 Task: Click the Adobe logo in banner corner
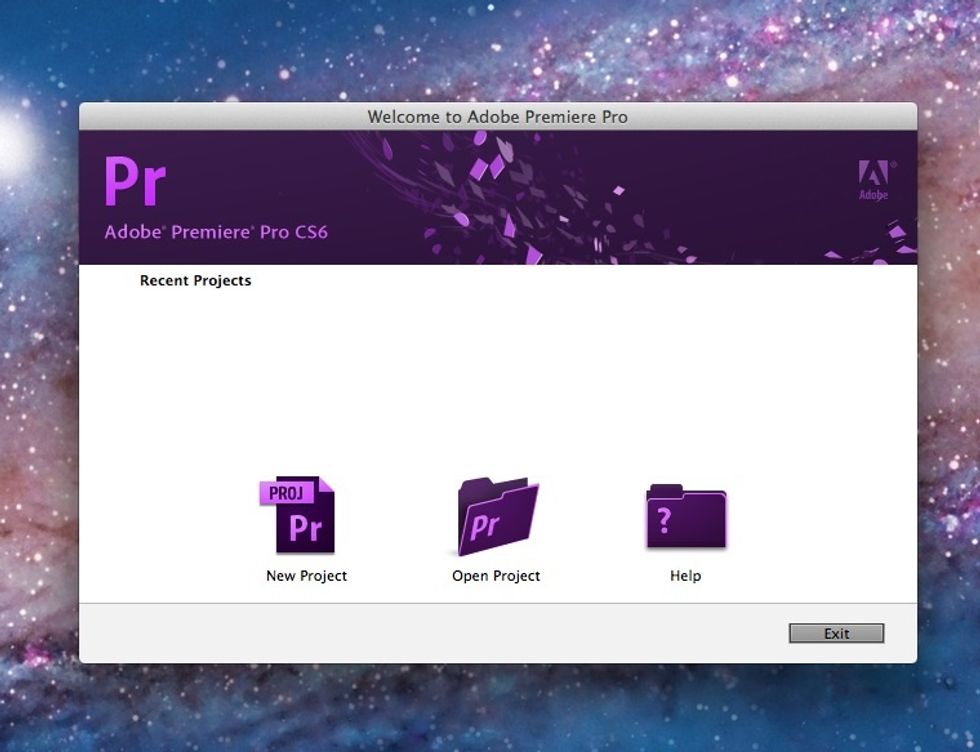coord(873,181)
